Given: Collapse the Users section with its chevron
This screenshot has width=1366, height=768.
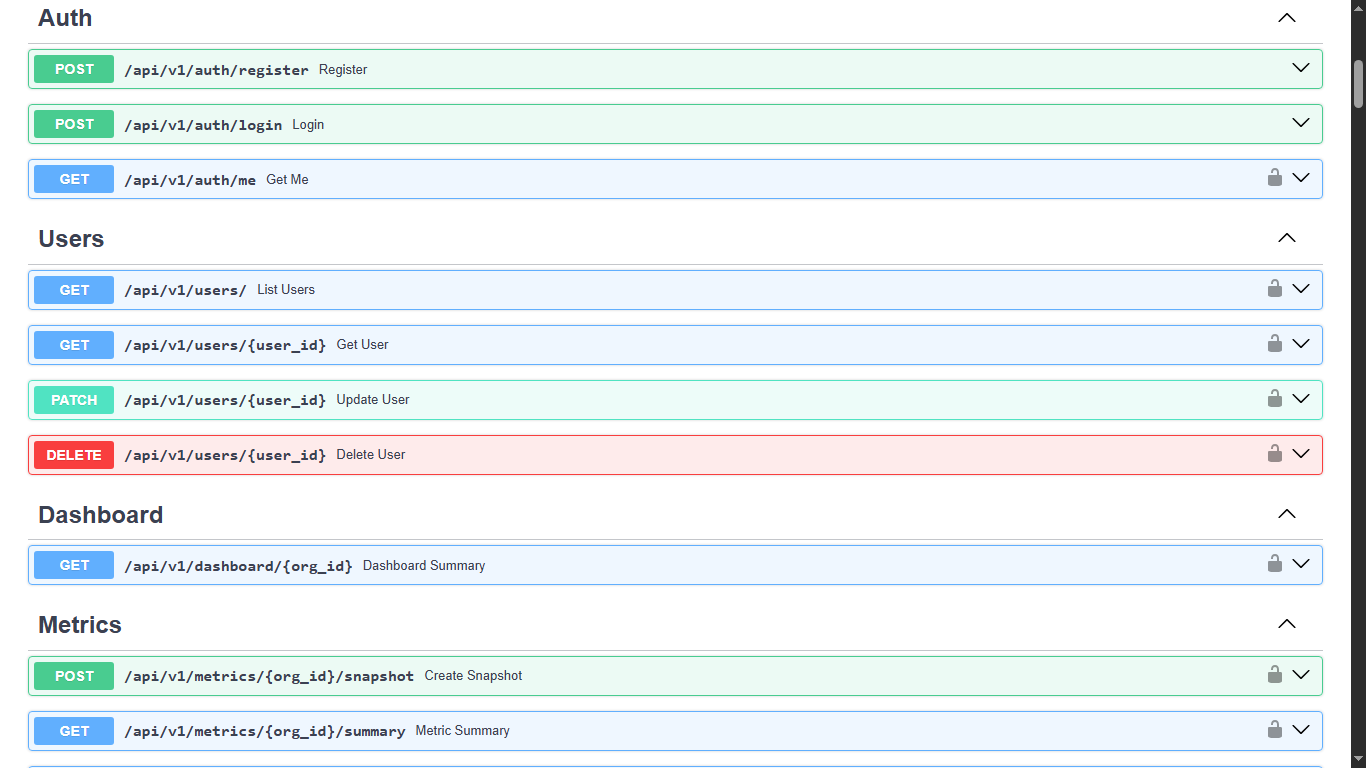Looking at the screenshot, I should click(1287, 238).
